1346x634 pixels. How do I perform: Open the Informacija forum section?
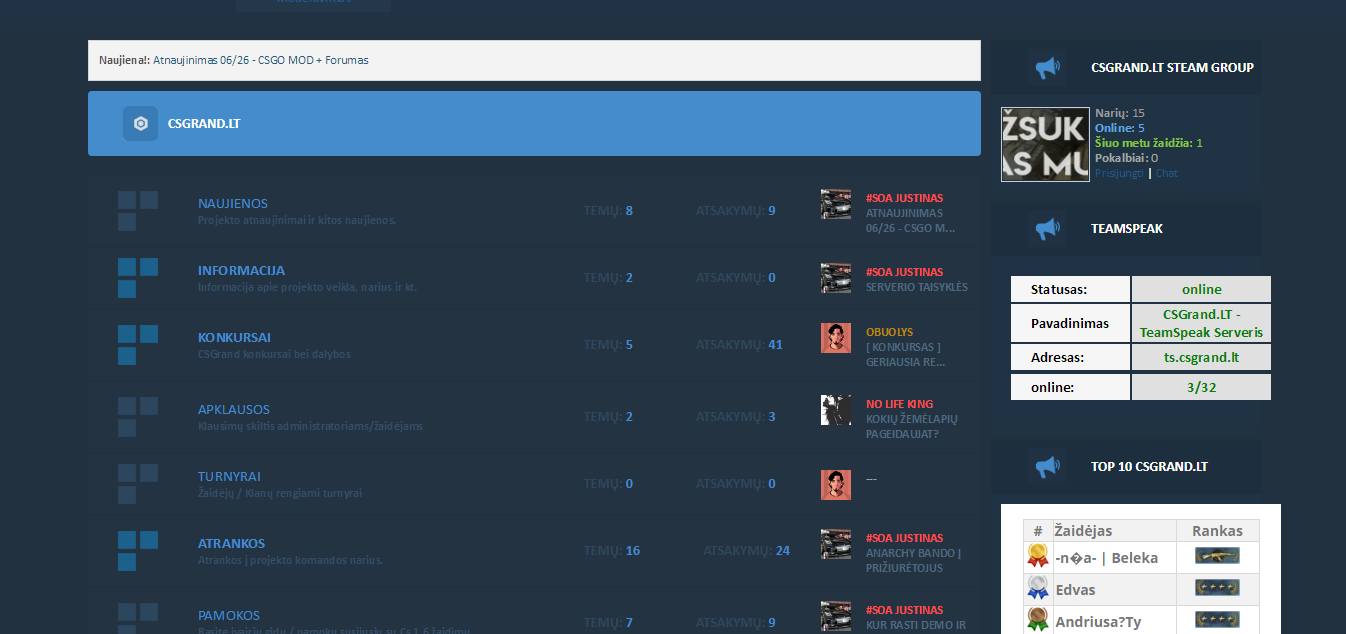point(241,271)
